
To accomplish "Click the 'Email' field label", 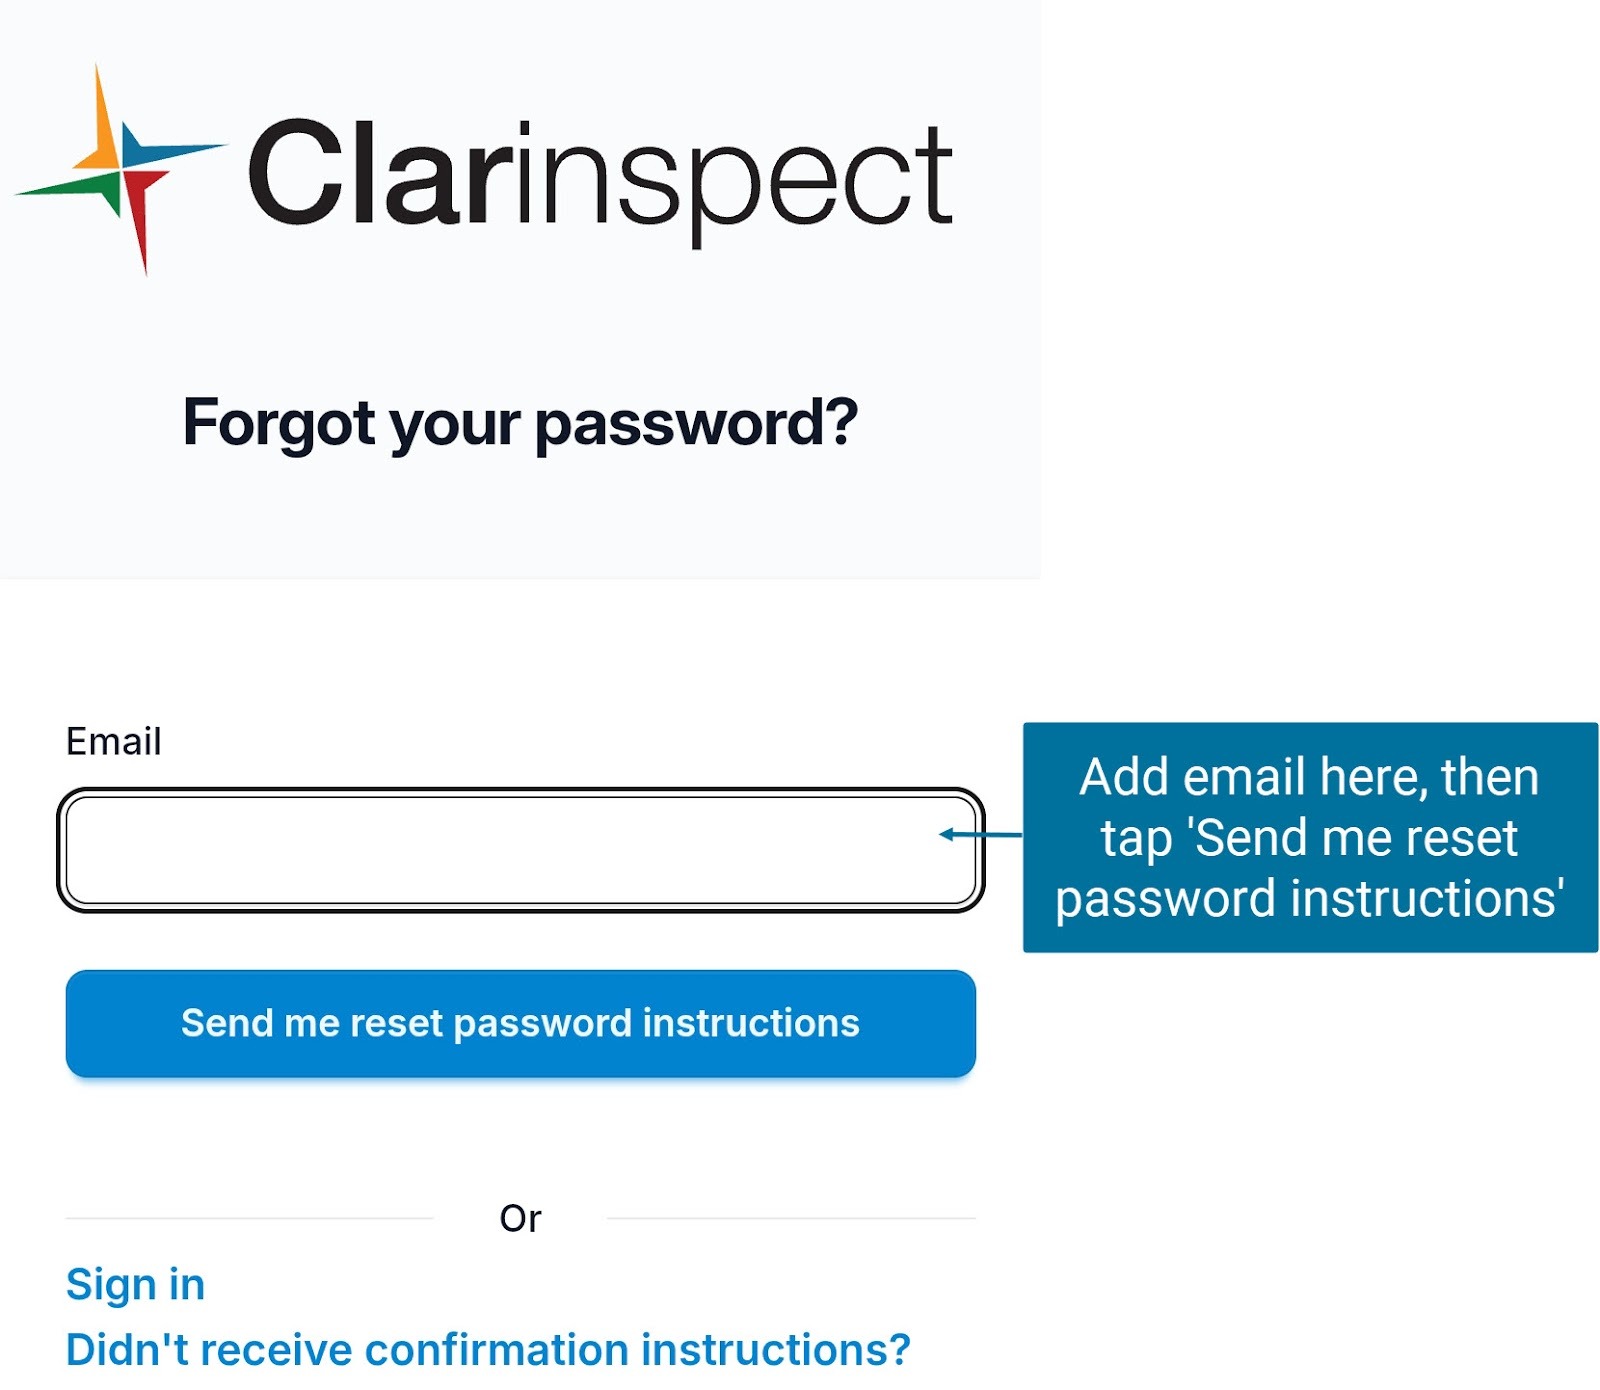I will [x=113, y=741].
